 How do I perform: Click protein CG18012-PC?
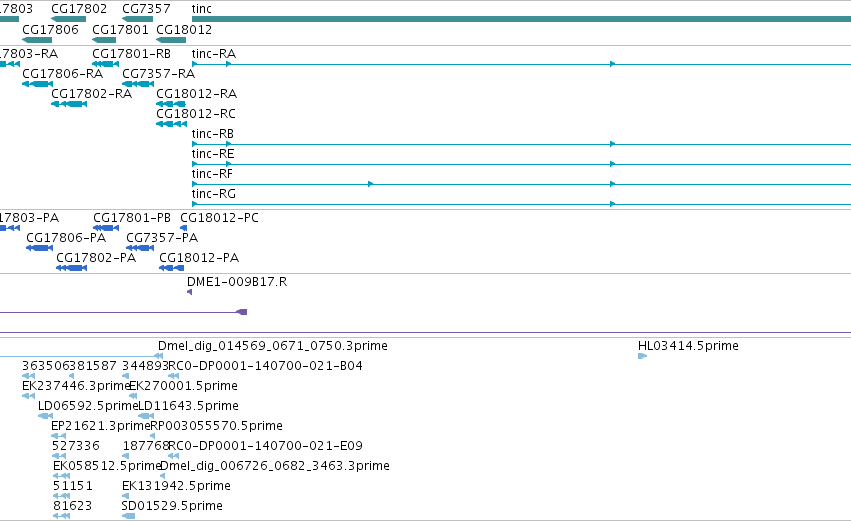[219, 218]
